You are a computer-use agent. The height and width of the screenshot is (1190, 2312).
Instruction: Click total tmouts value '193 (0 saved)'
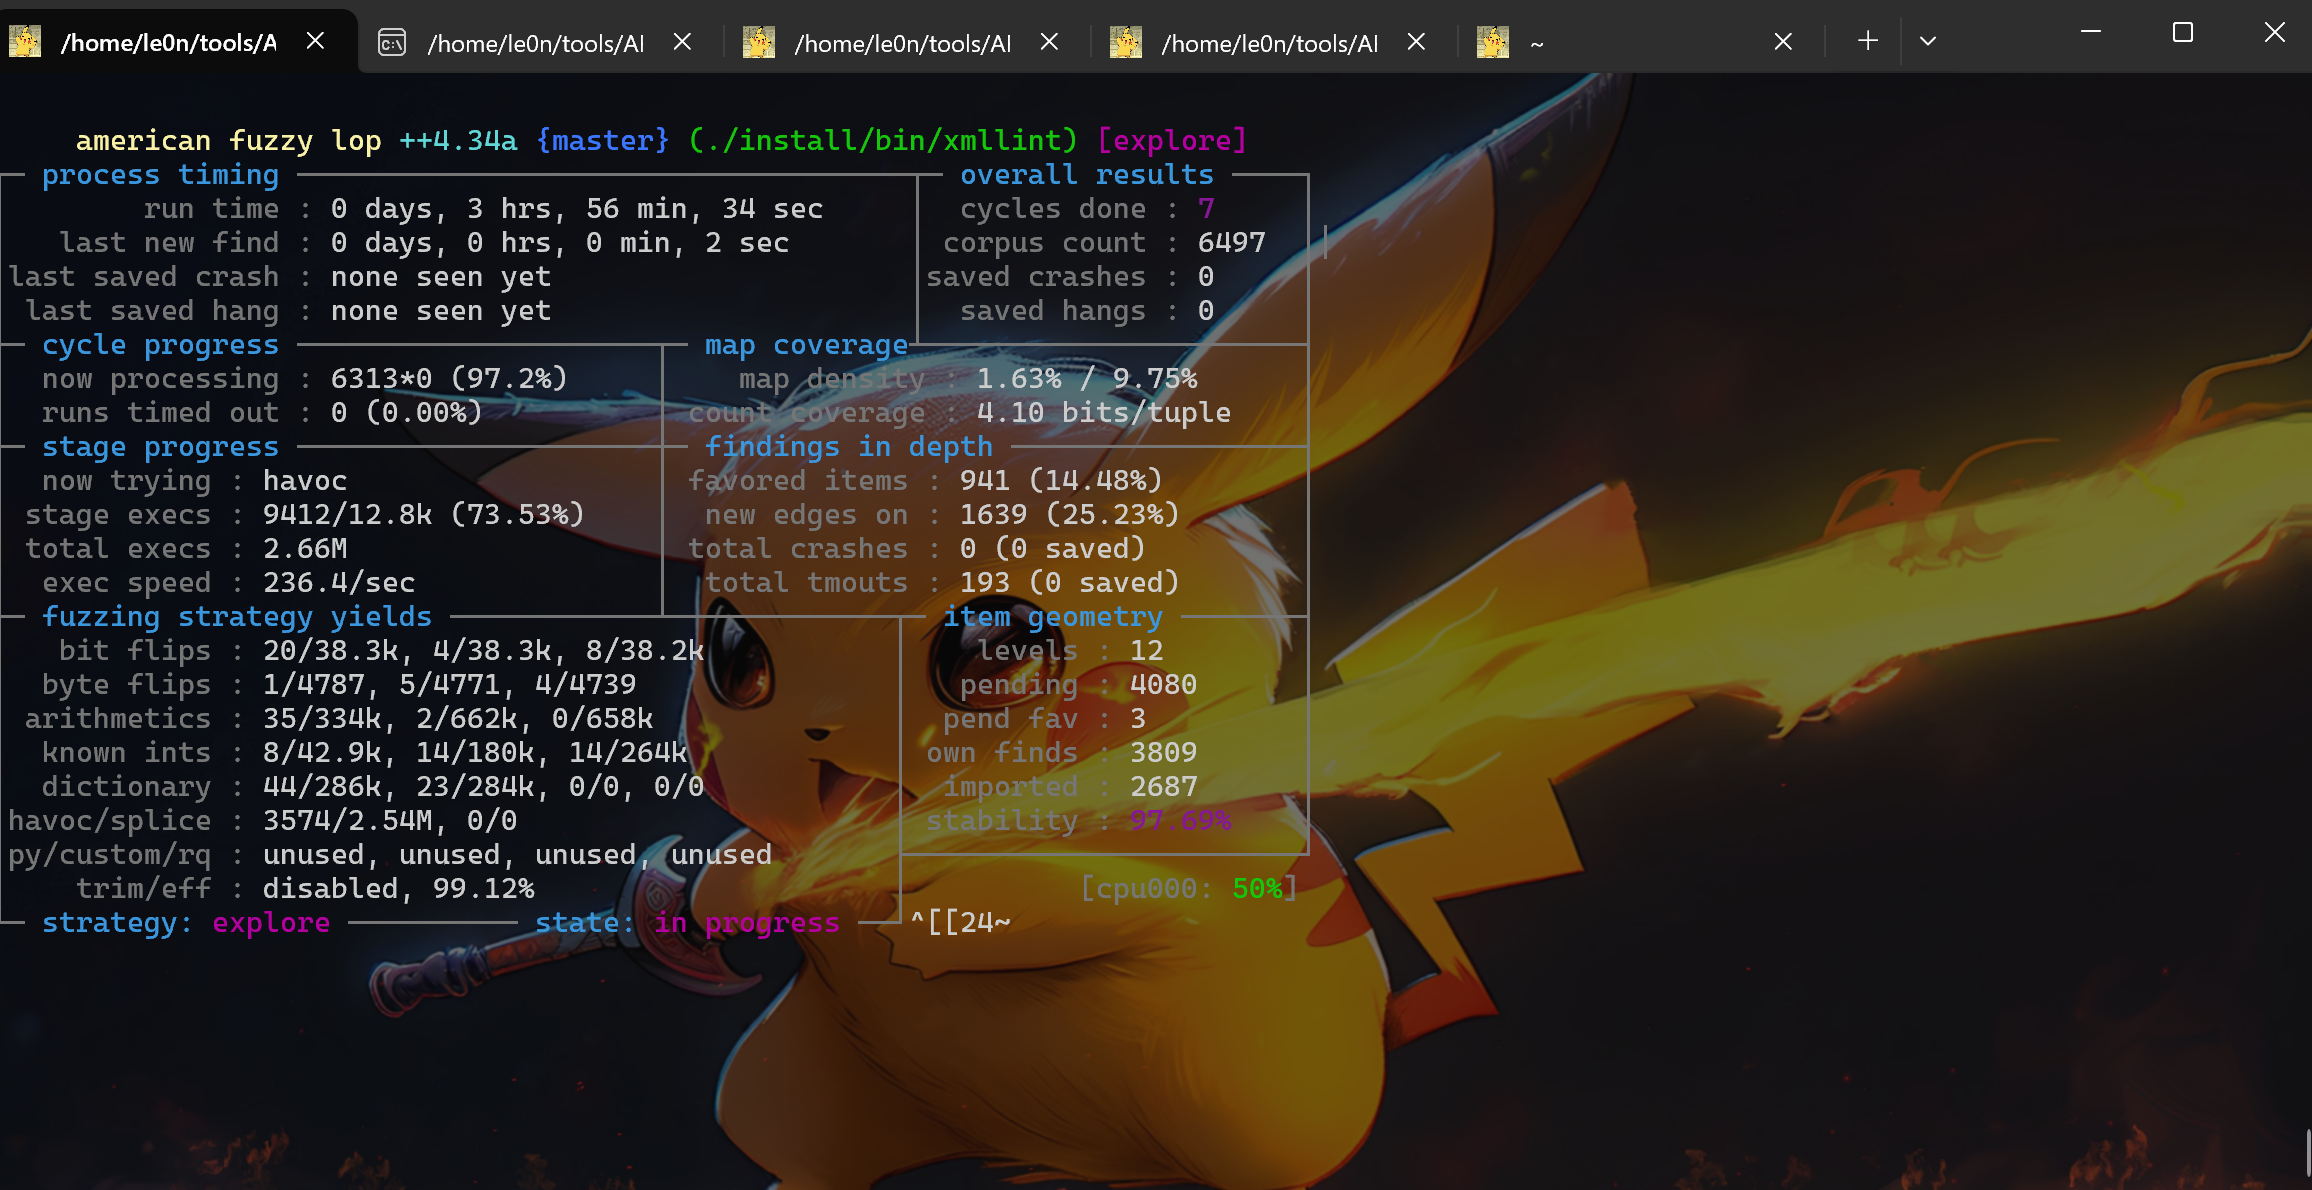pos(1070,583)
